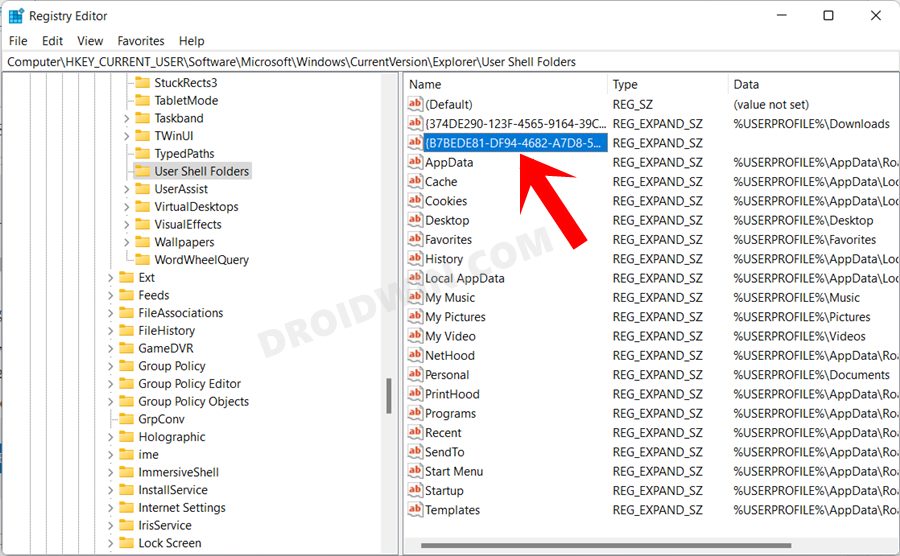Click the My Music string value icon

click(x=415, y=297)
